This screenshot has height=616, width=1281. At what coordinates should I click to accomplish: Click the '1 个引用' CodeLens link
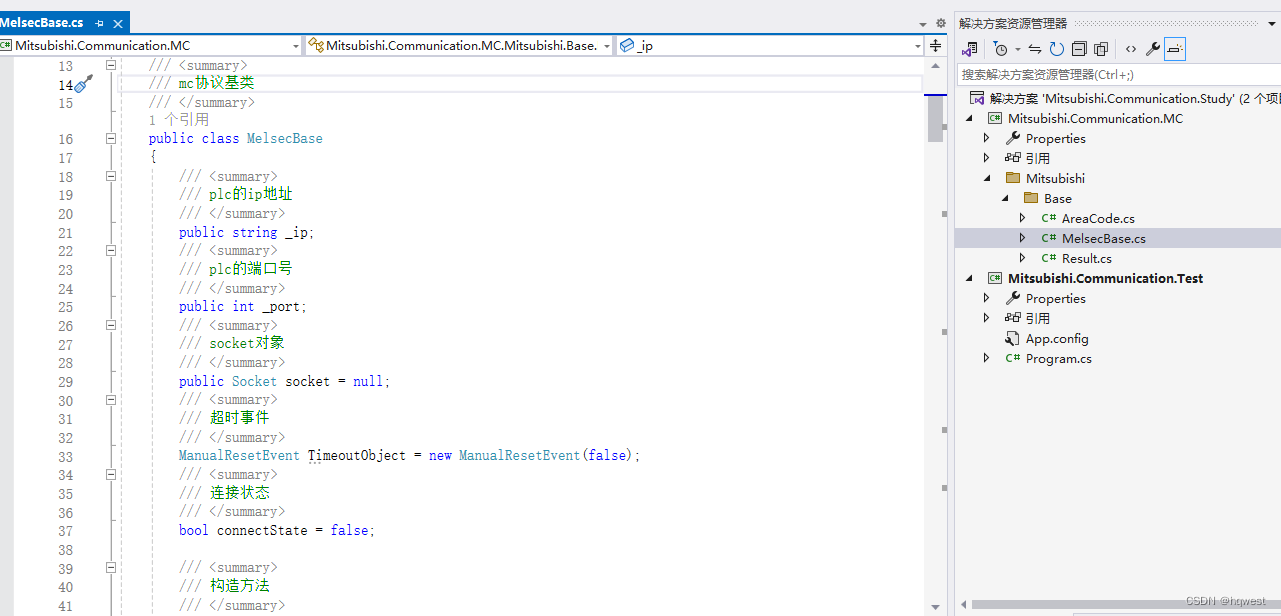[x=179, y=120]
